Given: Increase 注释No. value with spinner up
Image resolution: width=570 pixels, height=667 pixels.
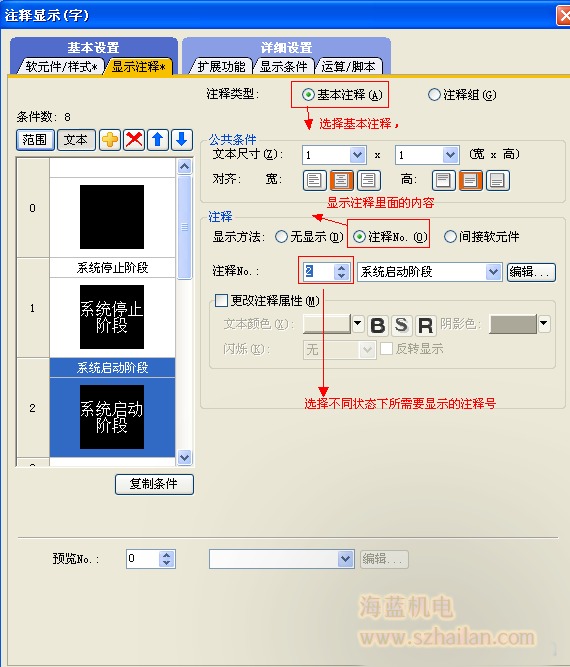Looking at the screenshot, I should click(x=341, y=268).
